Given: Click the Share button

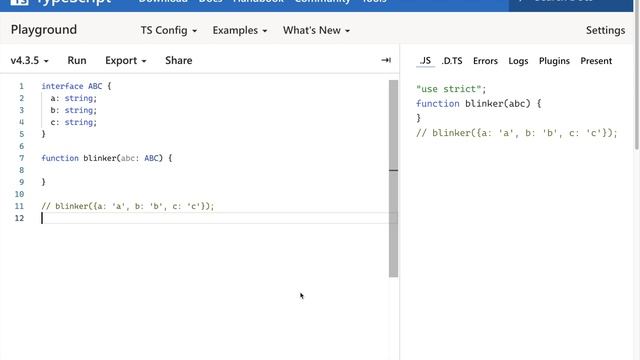Looking at the screenshot, I should tap(178, 60).
